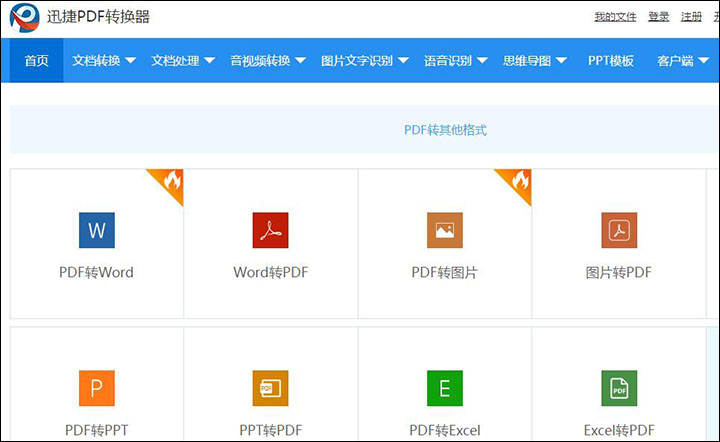720x442 pixels.
Task: Open the 文档转换 menu label
Action: tap(96, 61)
